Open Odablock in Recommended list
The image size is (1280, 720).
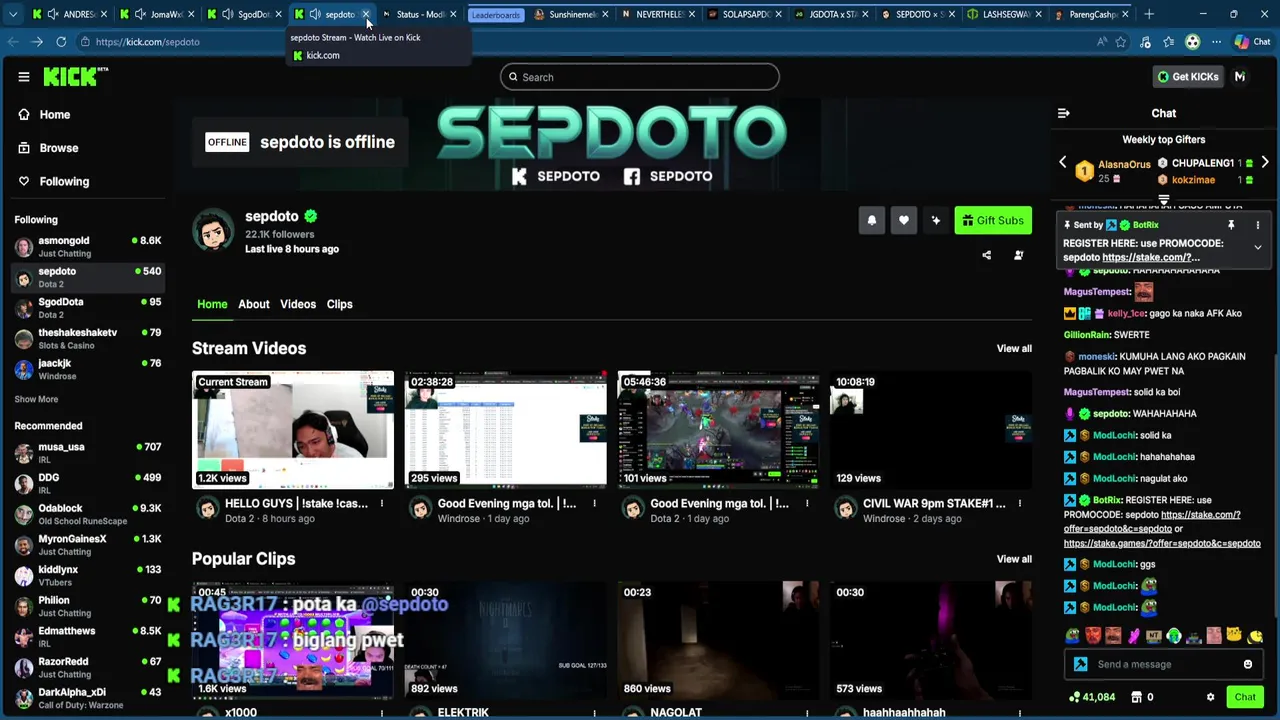coord(87,514)
